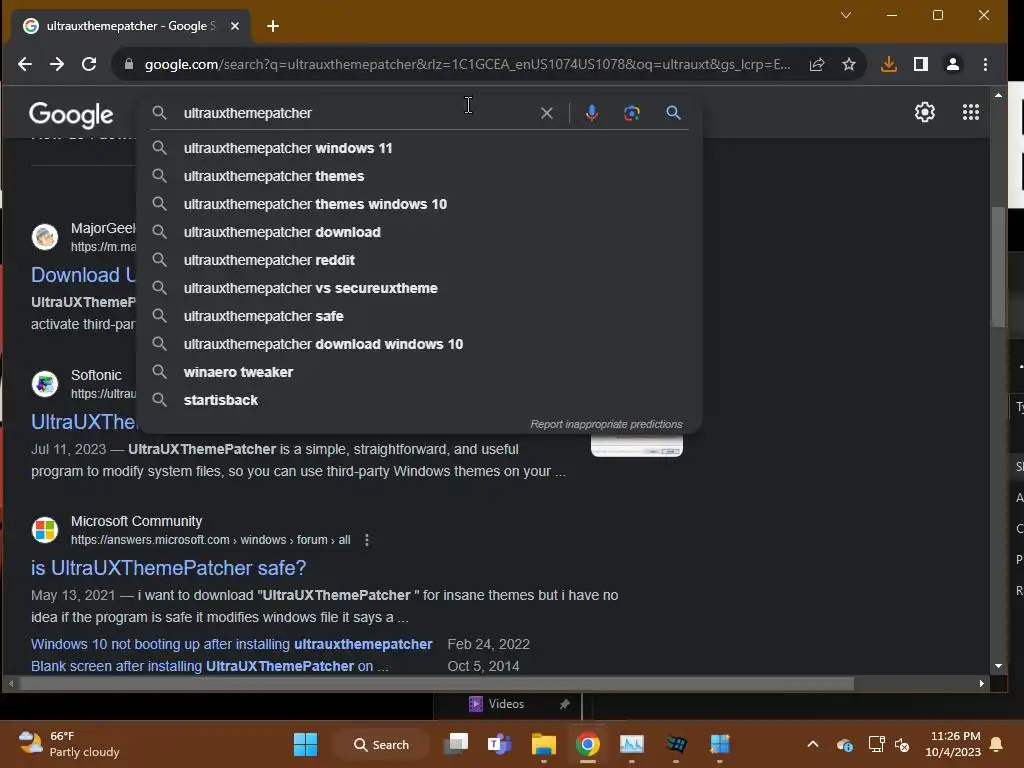1024x768 pixels.
Task: Click the MajorGeeks site icon
Action: coord(45,236)
